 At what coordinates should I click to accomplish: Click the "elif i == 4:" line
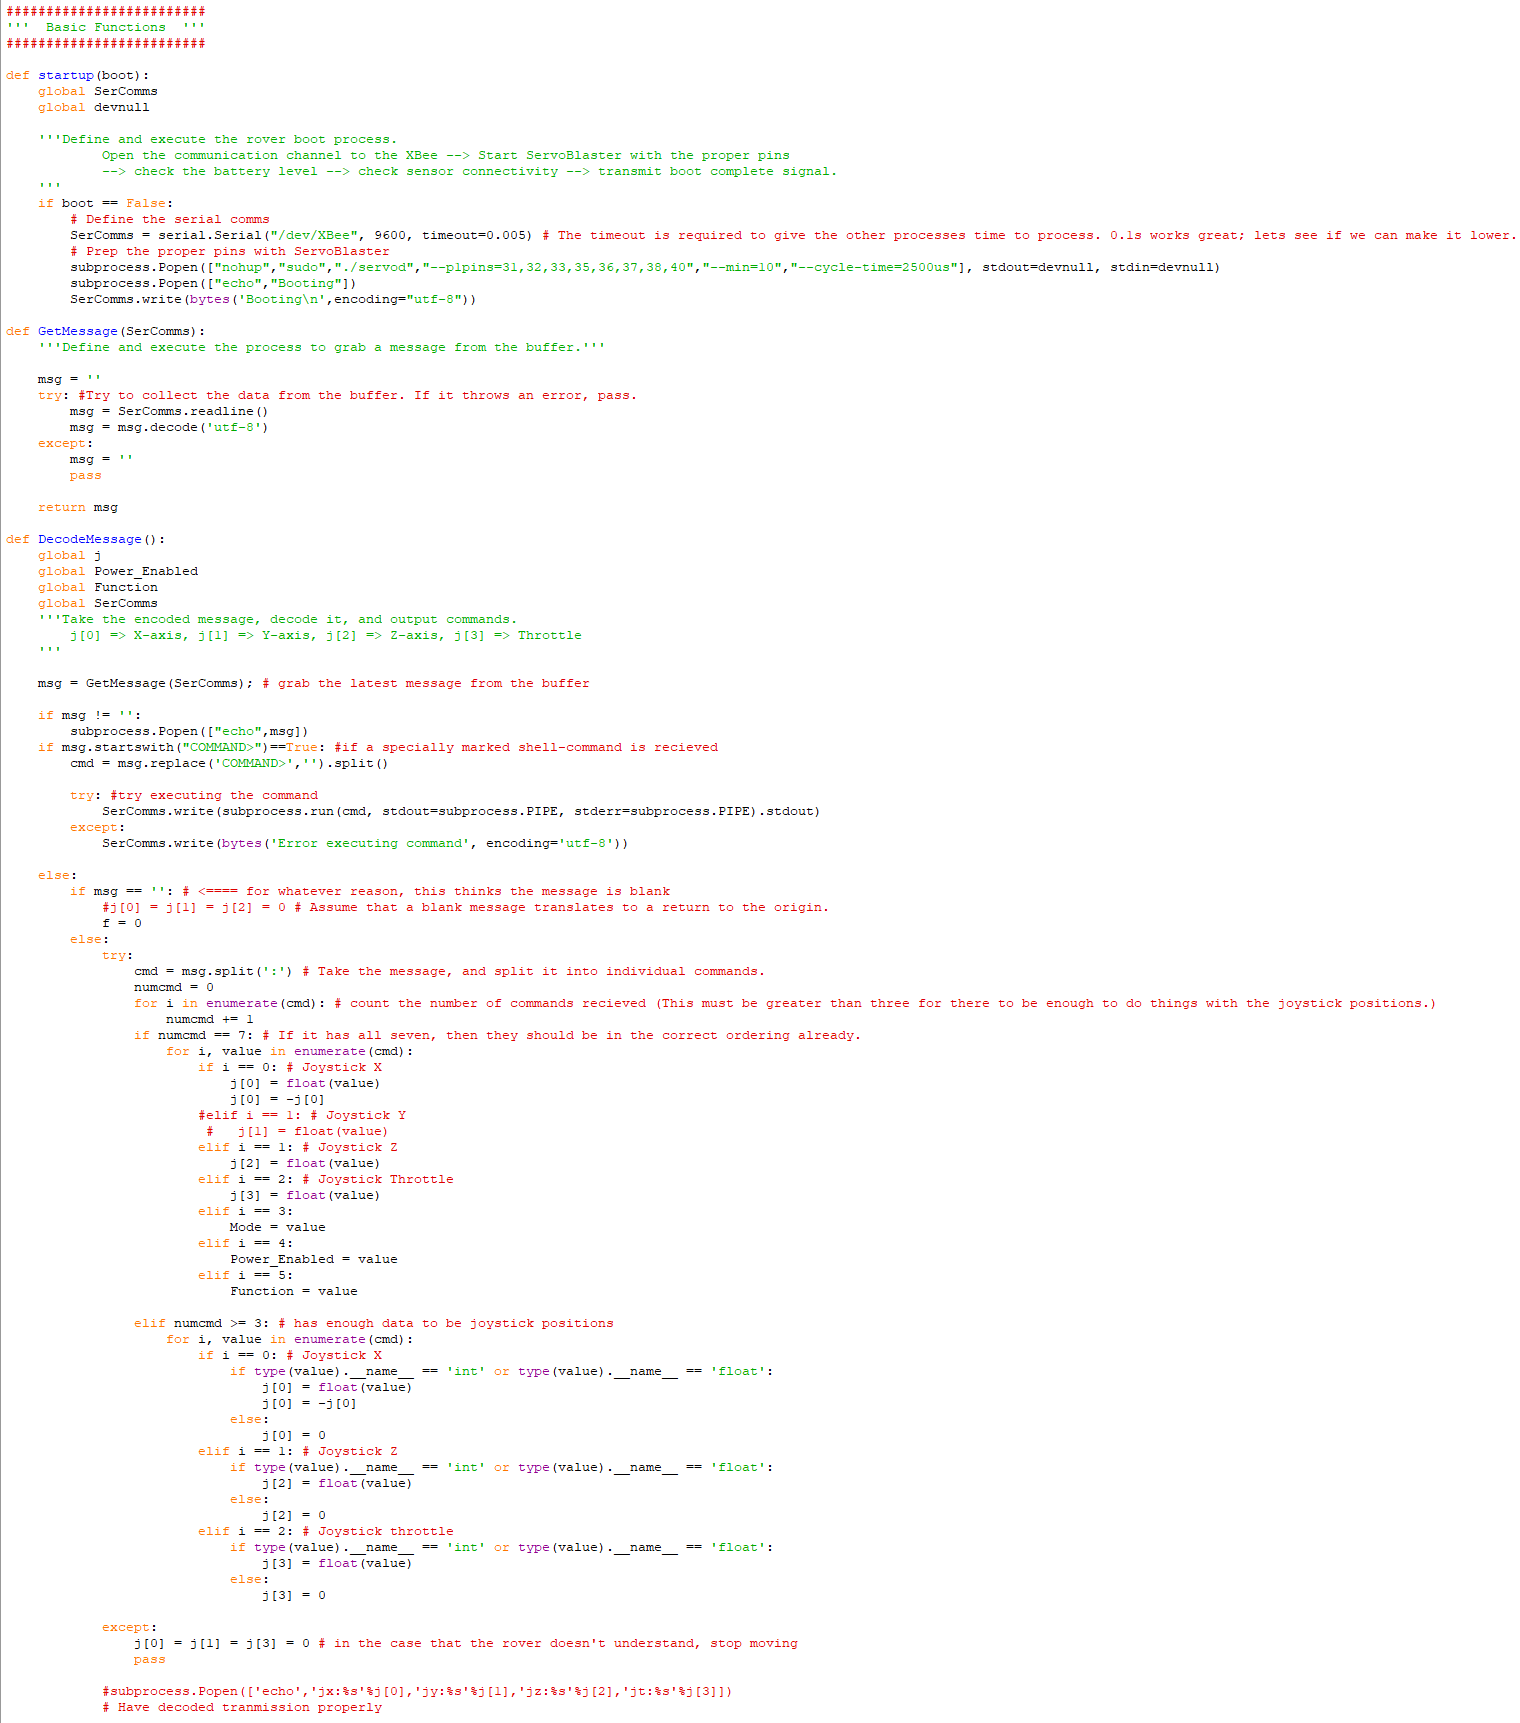click(246, 1243)
